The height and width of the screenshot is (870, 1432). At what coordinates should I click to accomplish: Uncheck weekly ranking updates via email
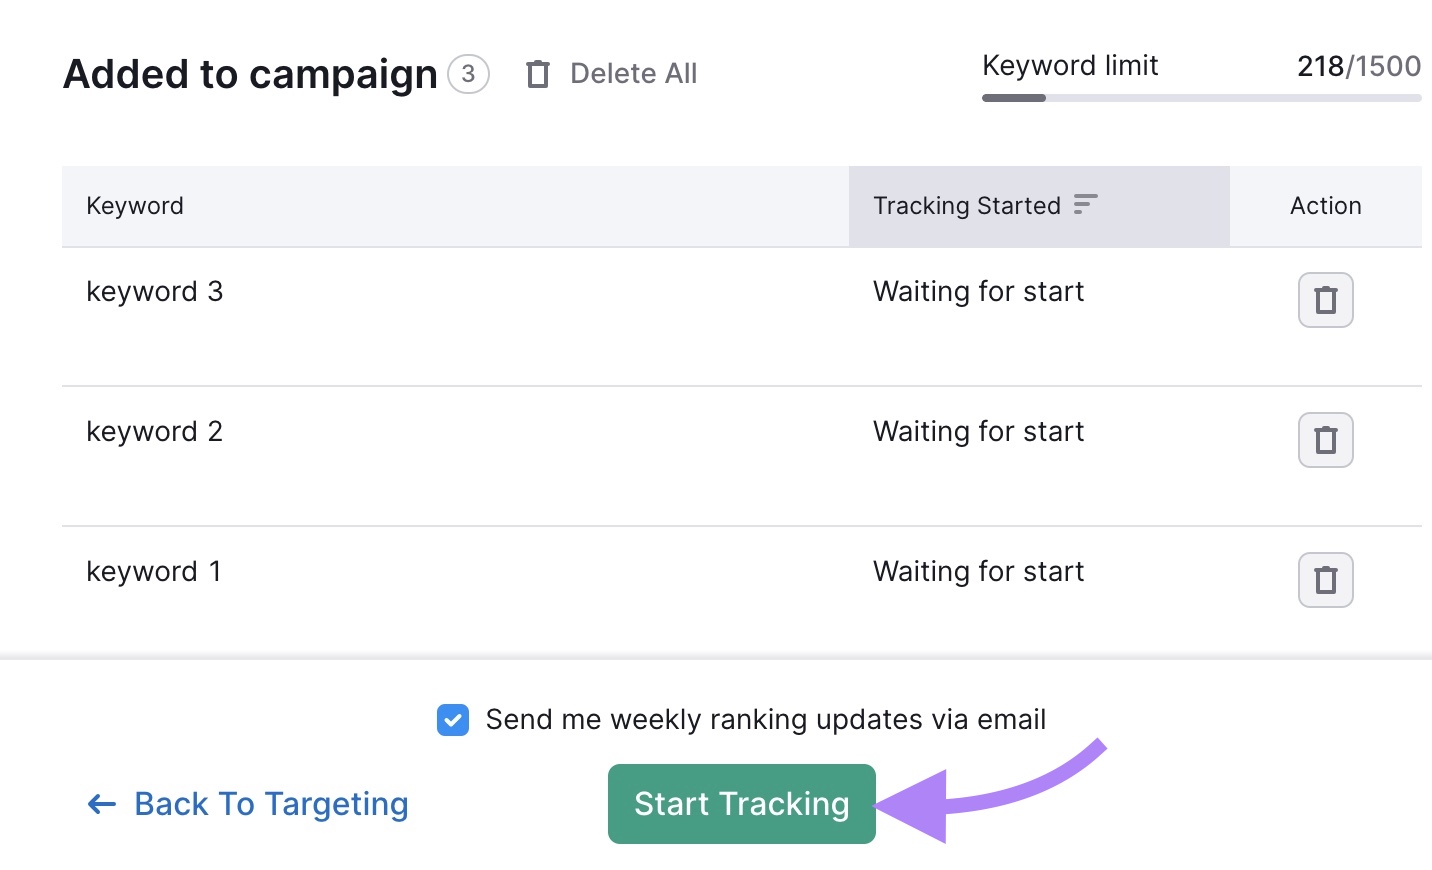pyautogui.click(x=453, y=719)
